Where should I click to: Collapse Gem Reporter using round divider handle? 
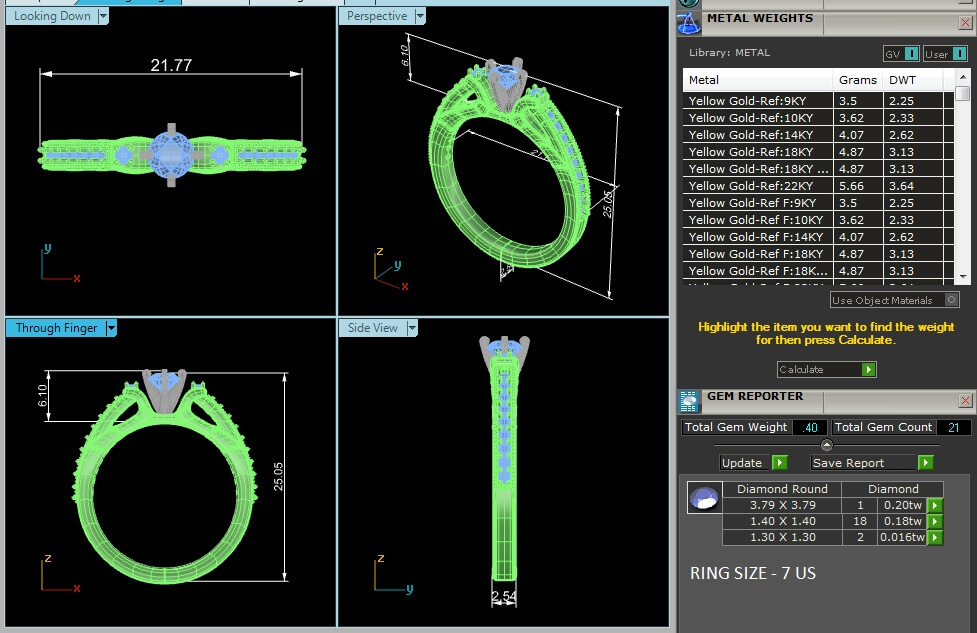[826, 445]
